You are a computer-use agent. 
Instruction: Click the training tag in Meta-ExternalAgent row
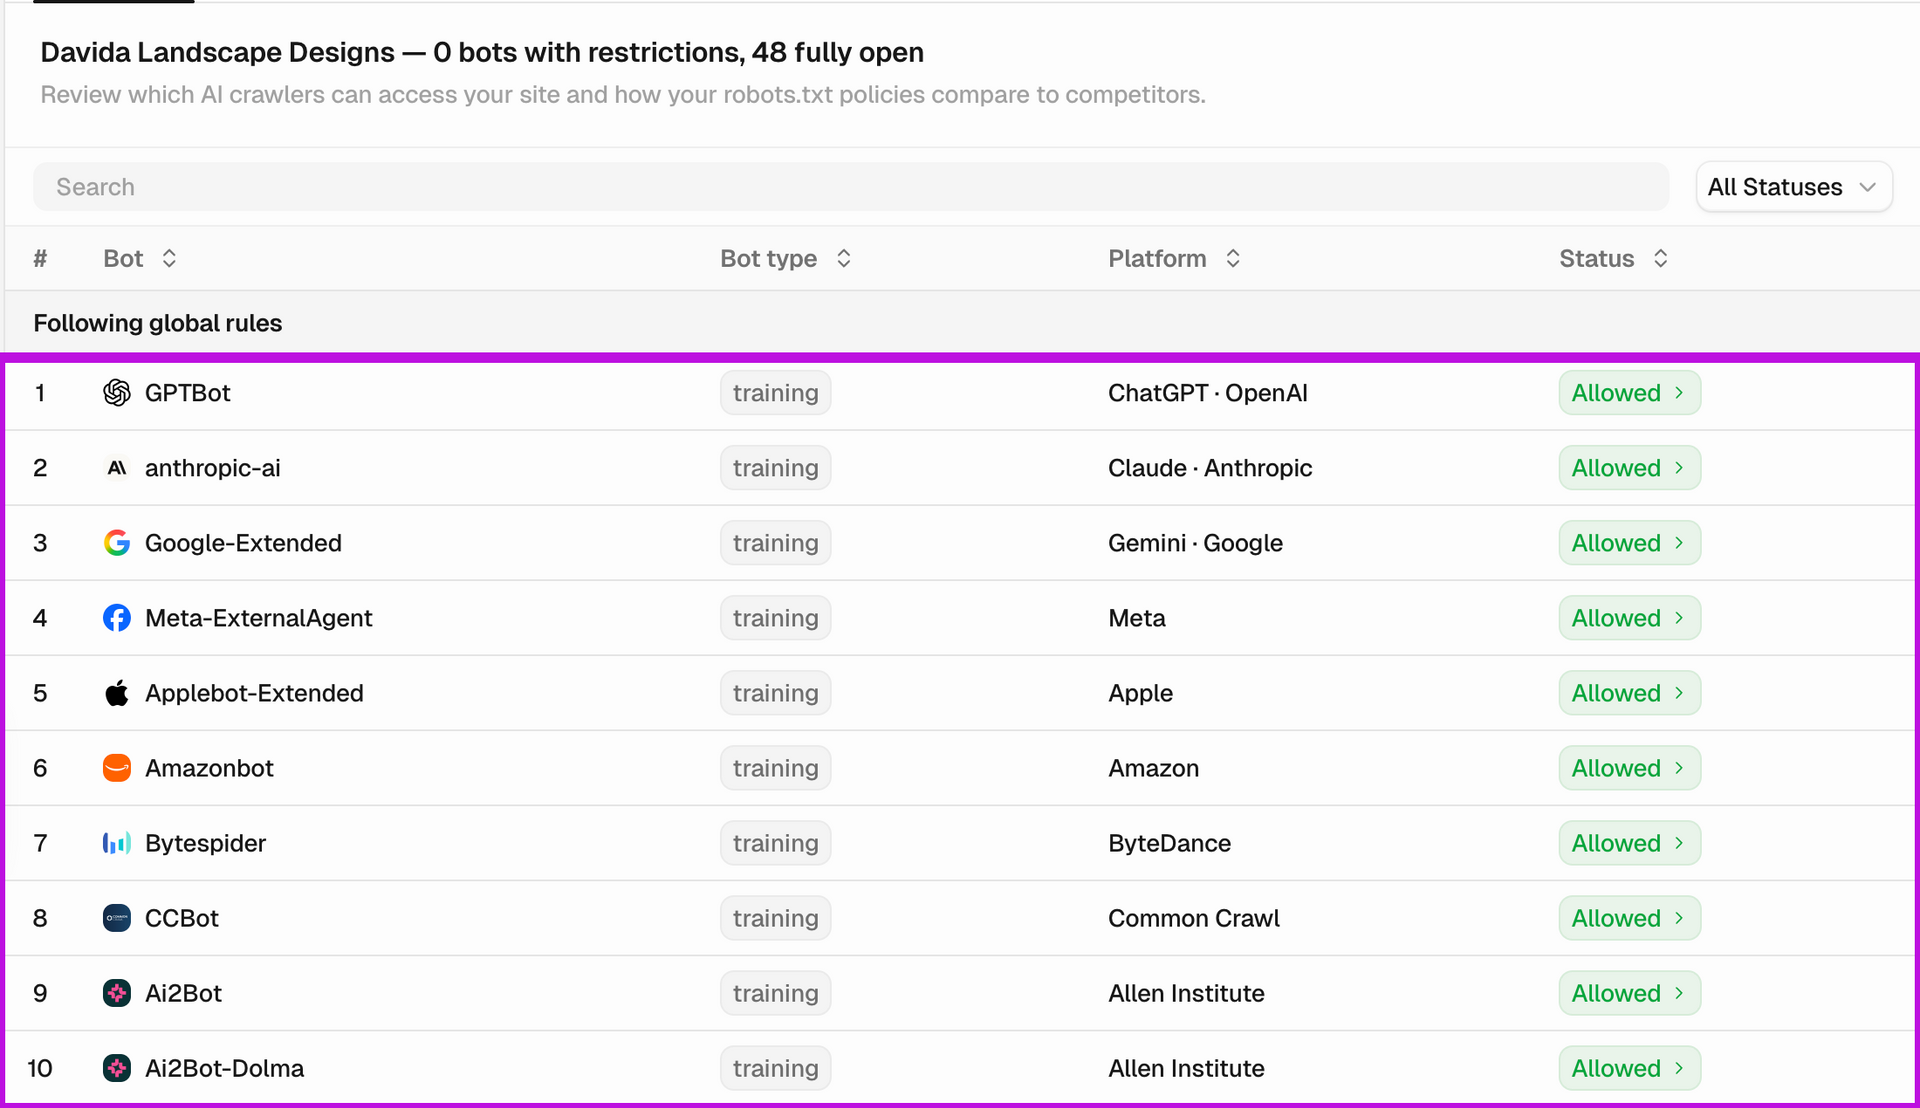click(x=775, y=618)
